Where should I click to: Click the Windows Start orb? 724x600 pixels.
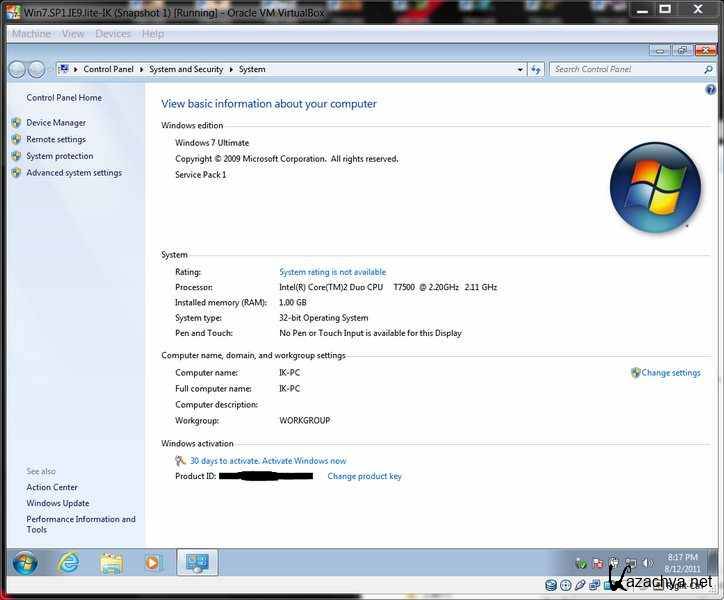pos(25,563)
